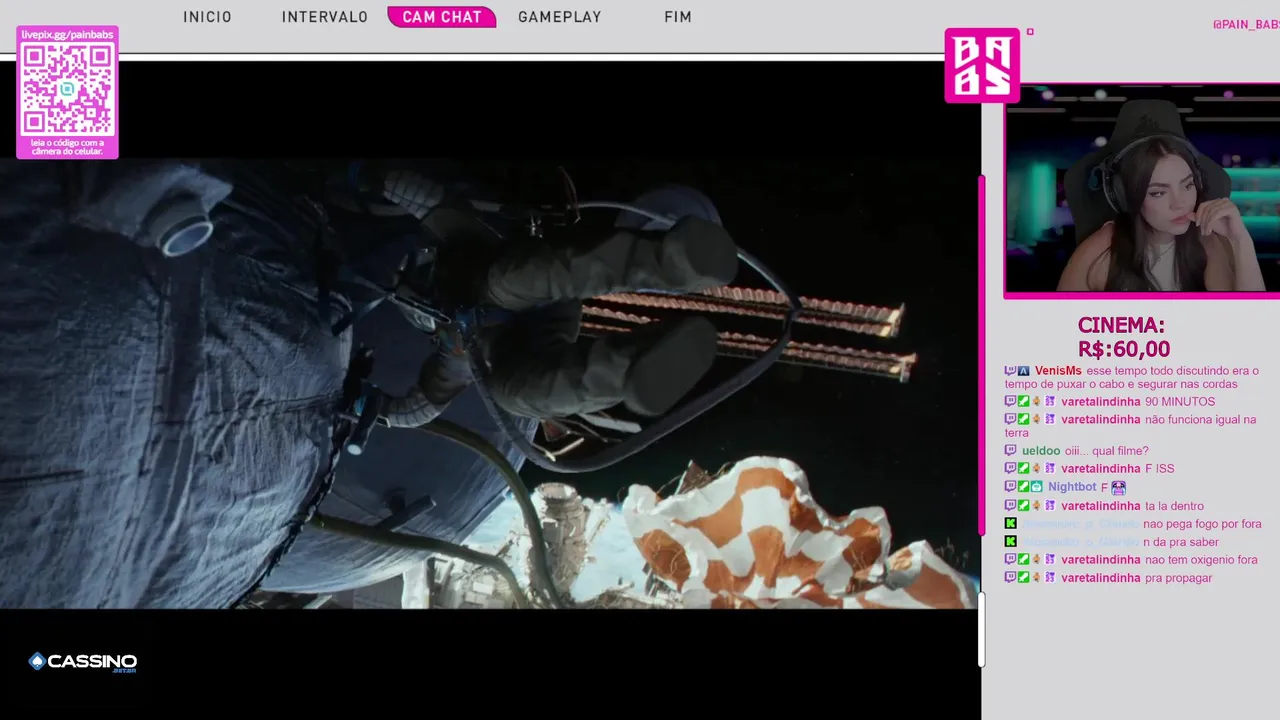Viewport: 1280px width, 720px height.
Task: Click the pink BABS logo
Action: pos(982,65)
